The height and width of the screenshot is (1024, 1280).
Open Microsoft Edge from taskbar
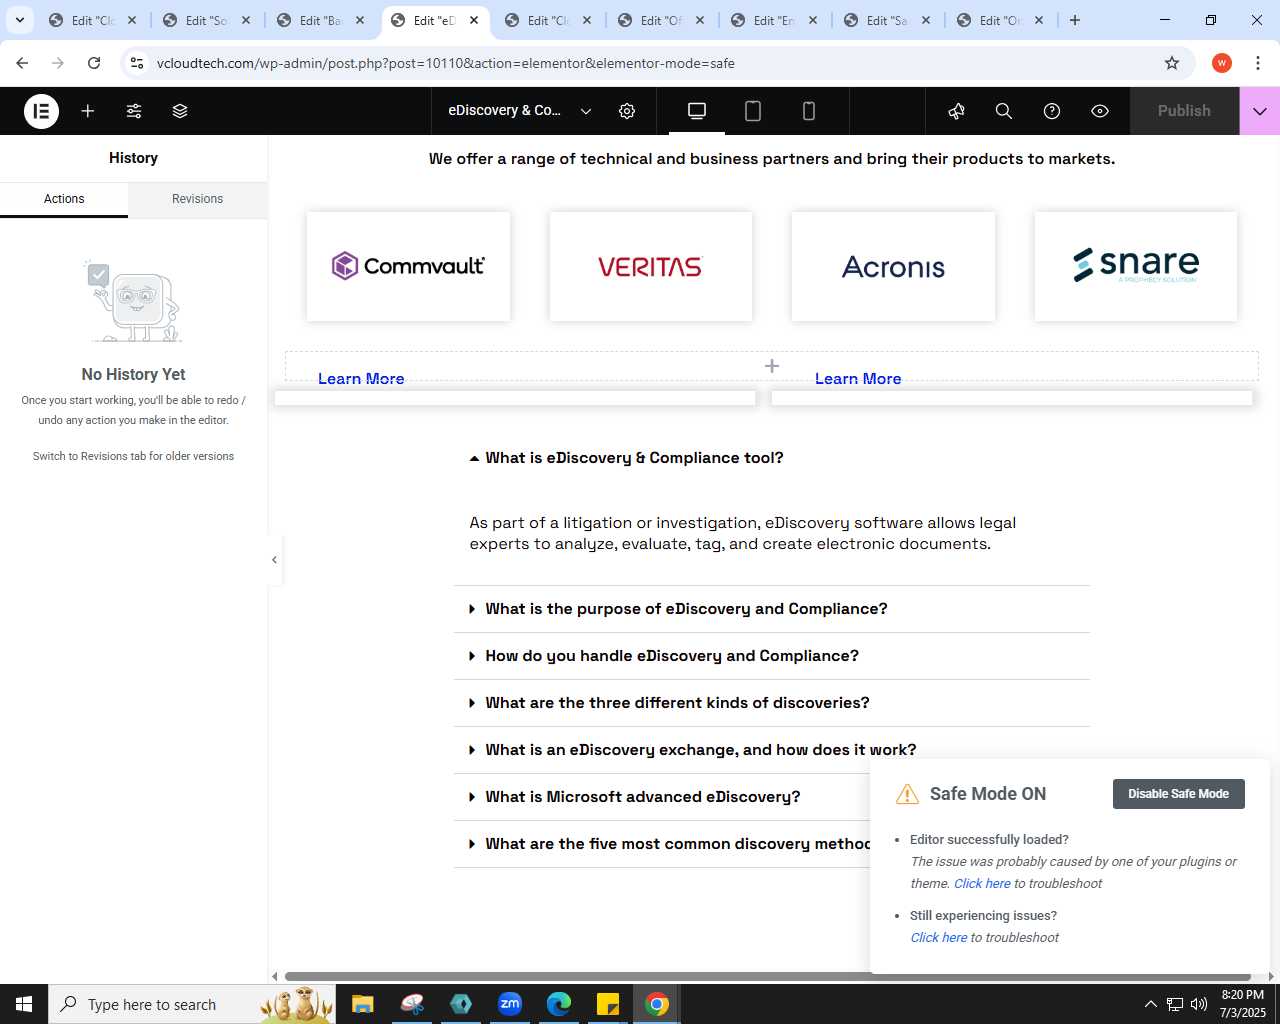pyautogui.click(x=559, y=1004)
